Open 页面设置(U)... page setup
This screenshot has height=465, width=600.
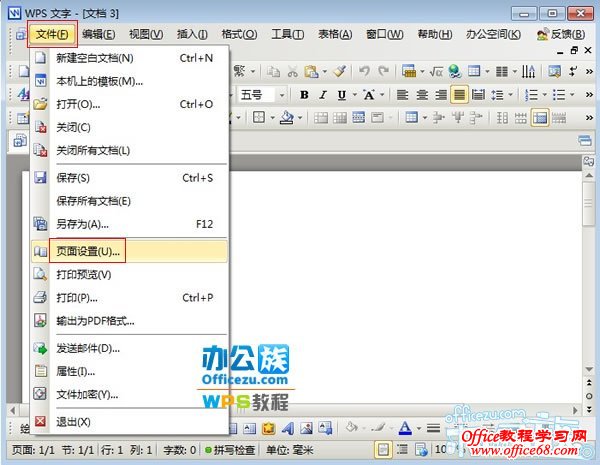[x=130, y=251]
